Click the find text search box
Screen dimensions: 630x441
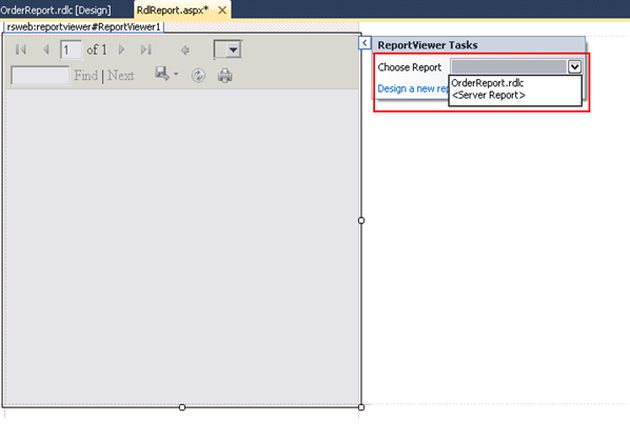tap(40, 76)
